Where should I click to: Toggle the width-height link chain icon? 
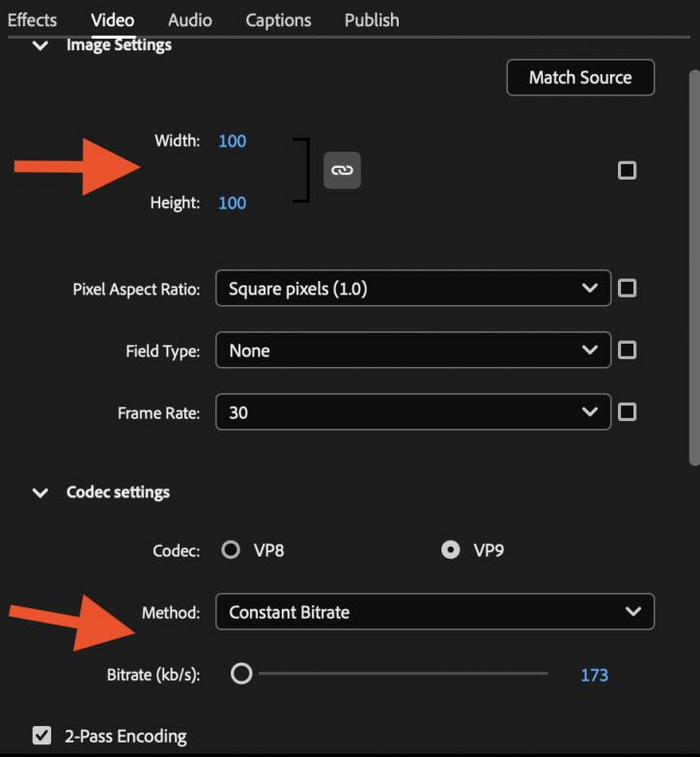pos(342,170)
